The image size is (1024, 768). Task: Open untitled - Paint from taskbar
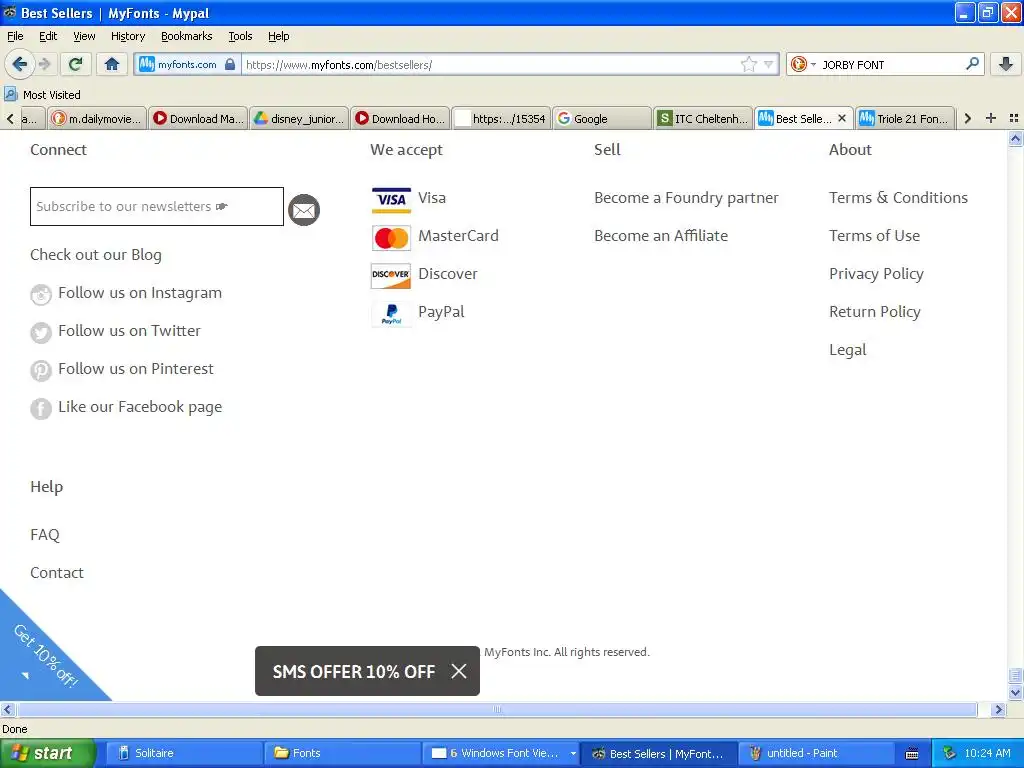[x=816, y=753]
